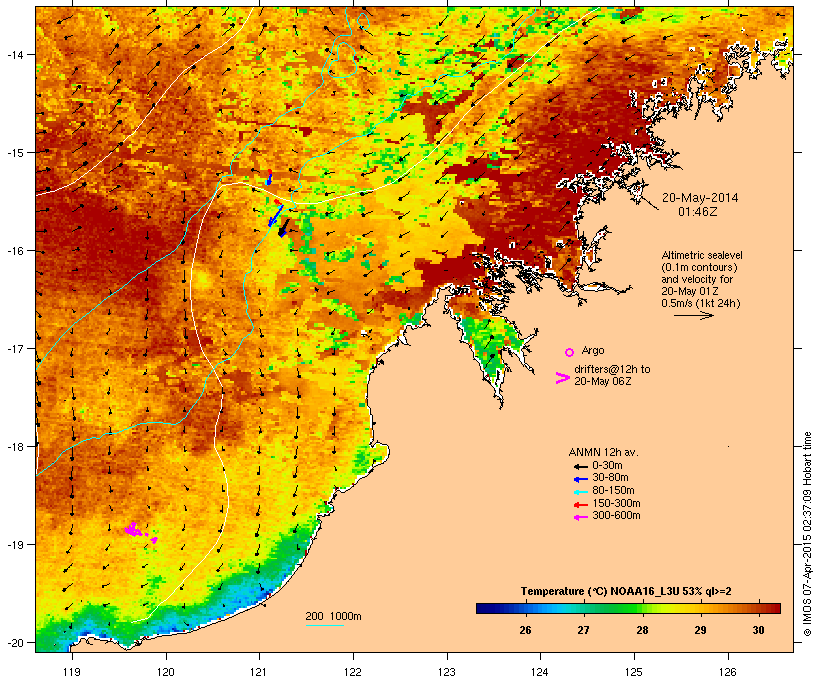Click the cyan 200 1000m isobath legend line
The image size is (820, 680).
[x=324, y=625]
